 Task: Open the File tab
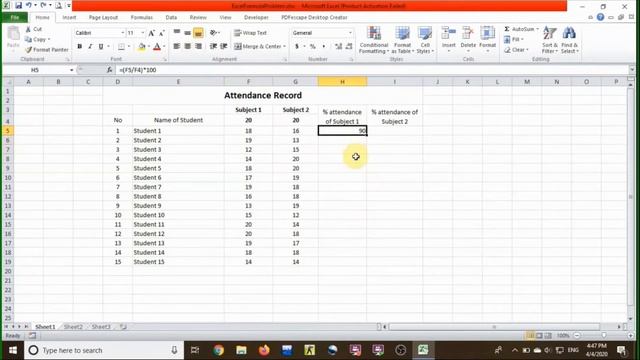(15, 18)
